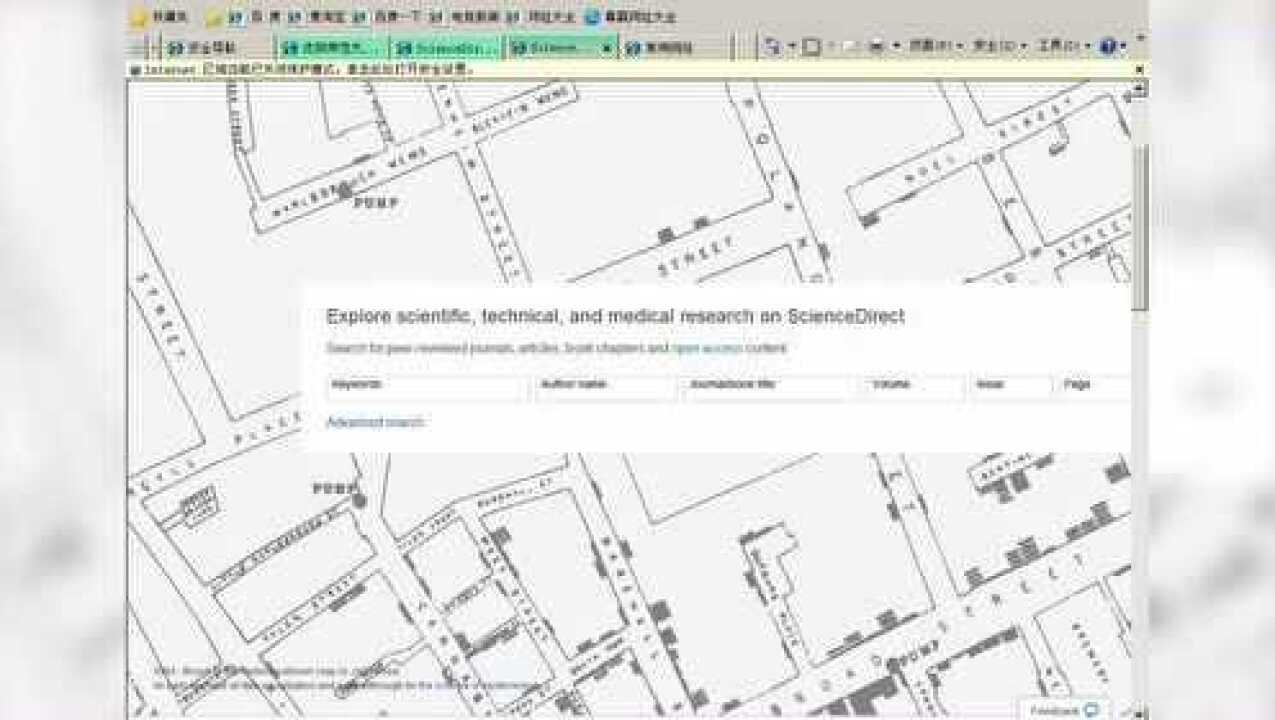
Task: Click the vertical scrollbar thumb
Action: point(1140,230)
